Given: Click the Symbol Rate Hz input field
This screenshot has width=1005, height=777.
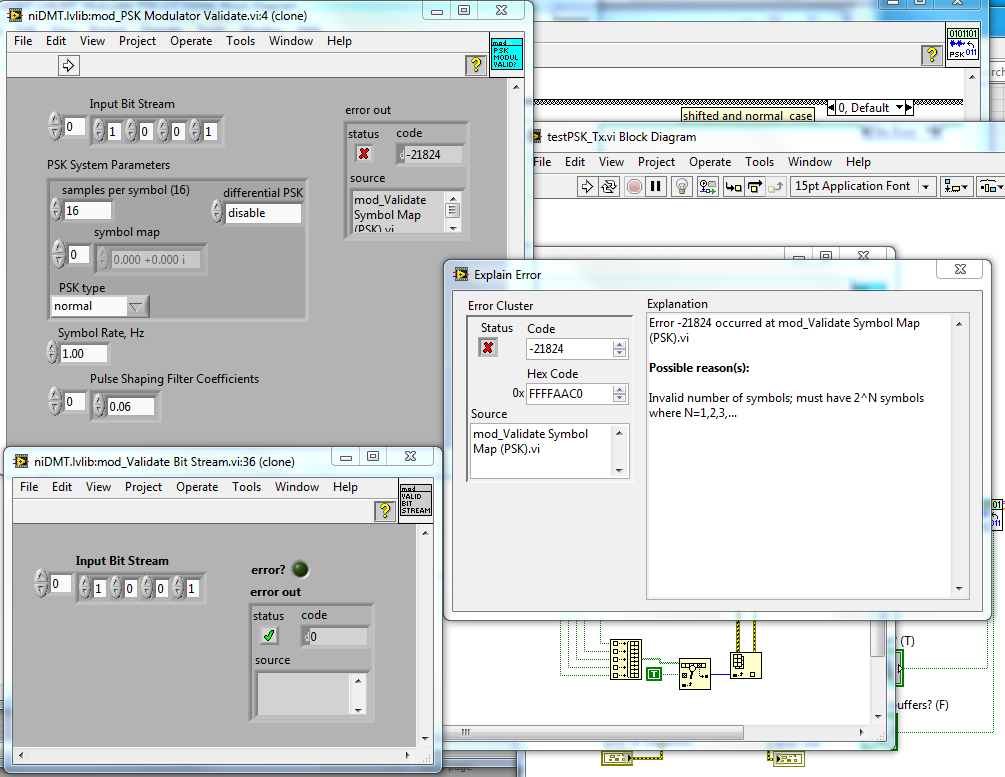Looking at the screenshot, I should 86,353.
